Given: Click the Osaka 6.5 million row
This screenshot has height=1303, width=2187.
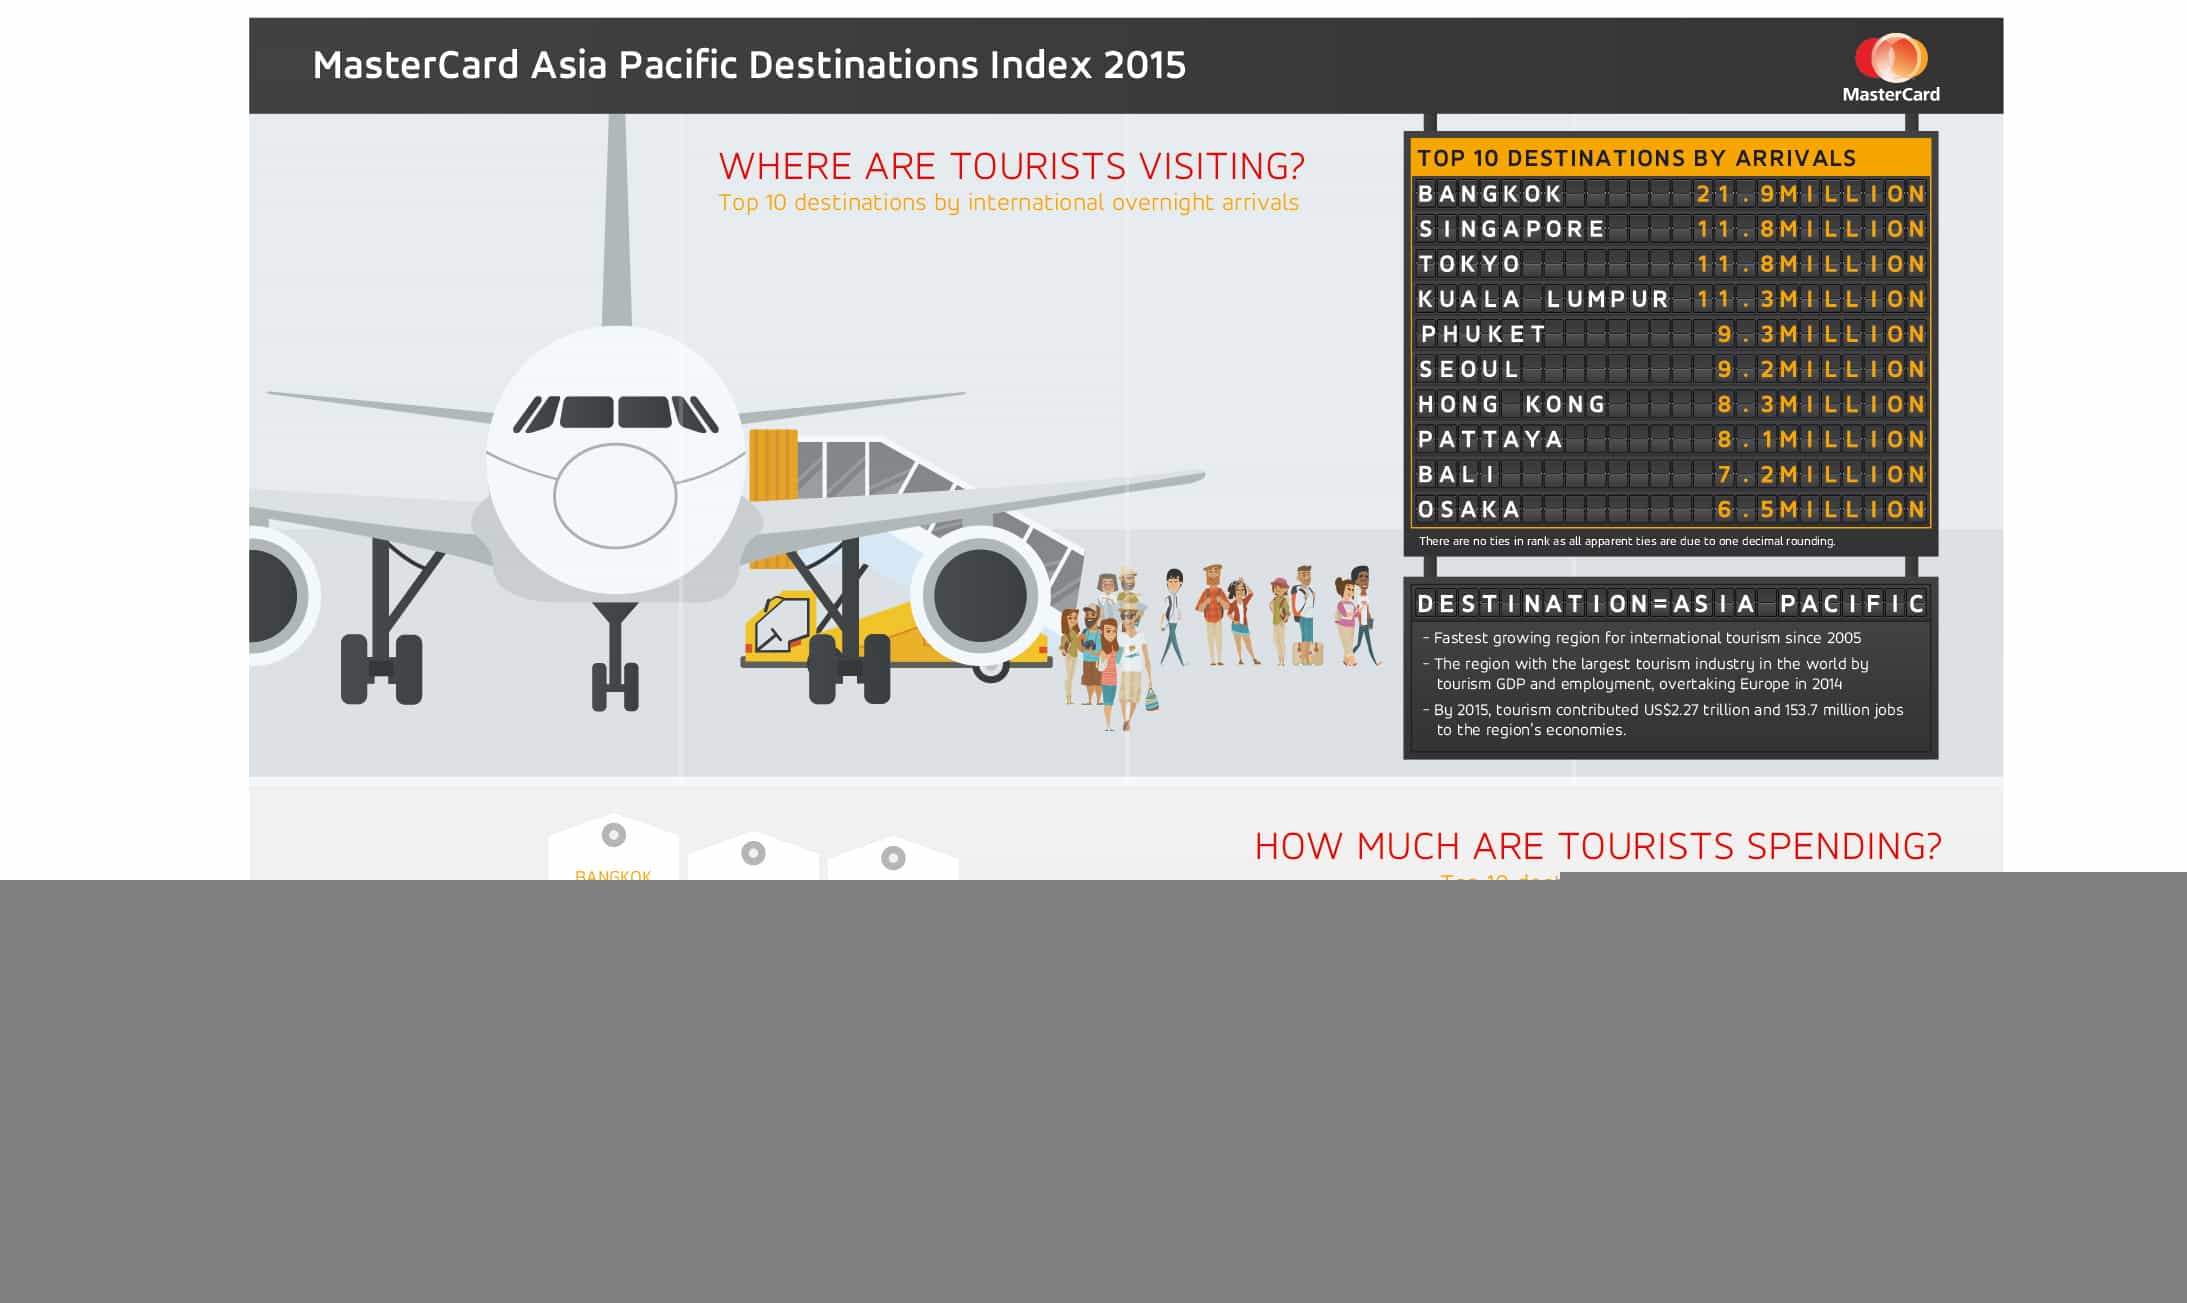Looking at the screenshot, I should 1670,509.
